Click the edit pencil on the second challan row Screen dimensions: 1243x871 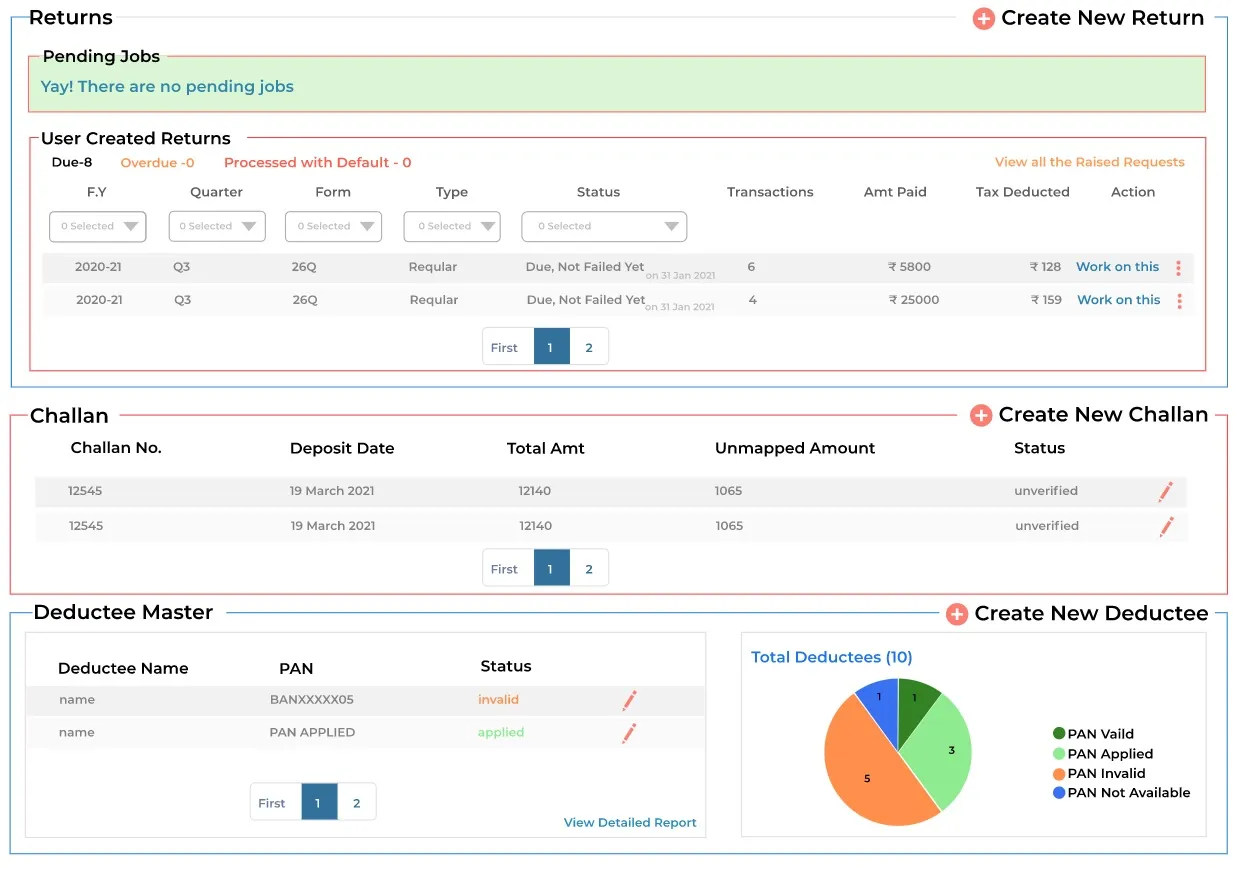(x=1165, y=526)
